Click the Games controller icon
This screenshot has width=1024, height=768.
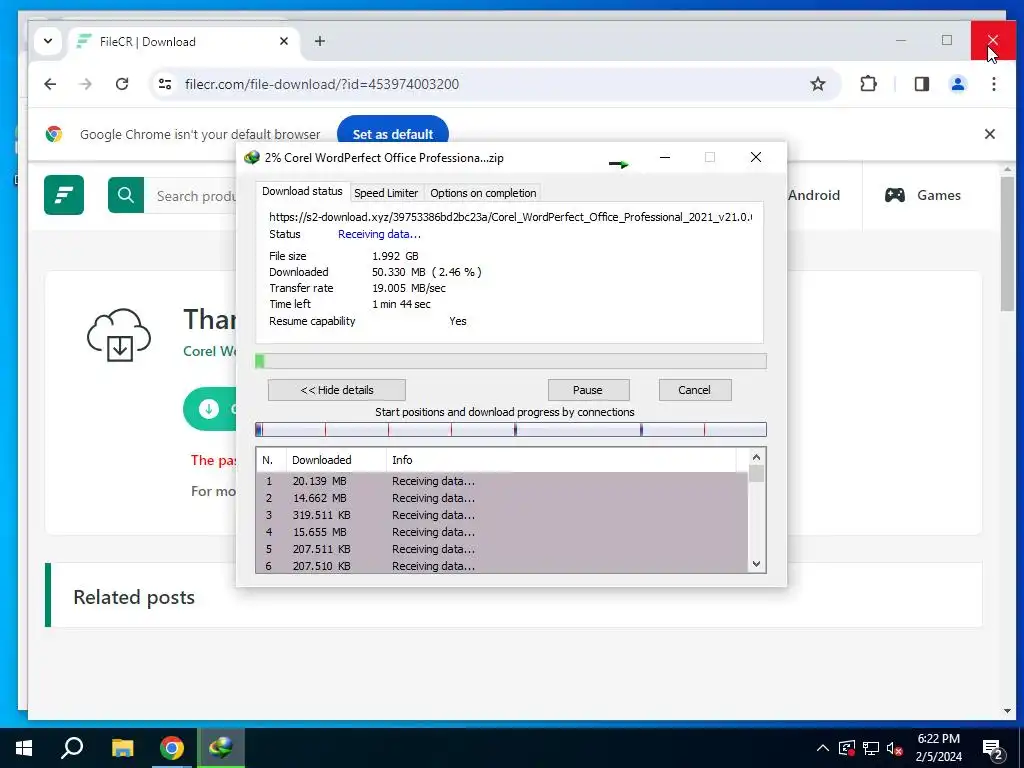(894, 195)
